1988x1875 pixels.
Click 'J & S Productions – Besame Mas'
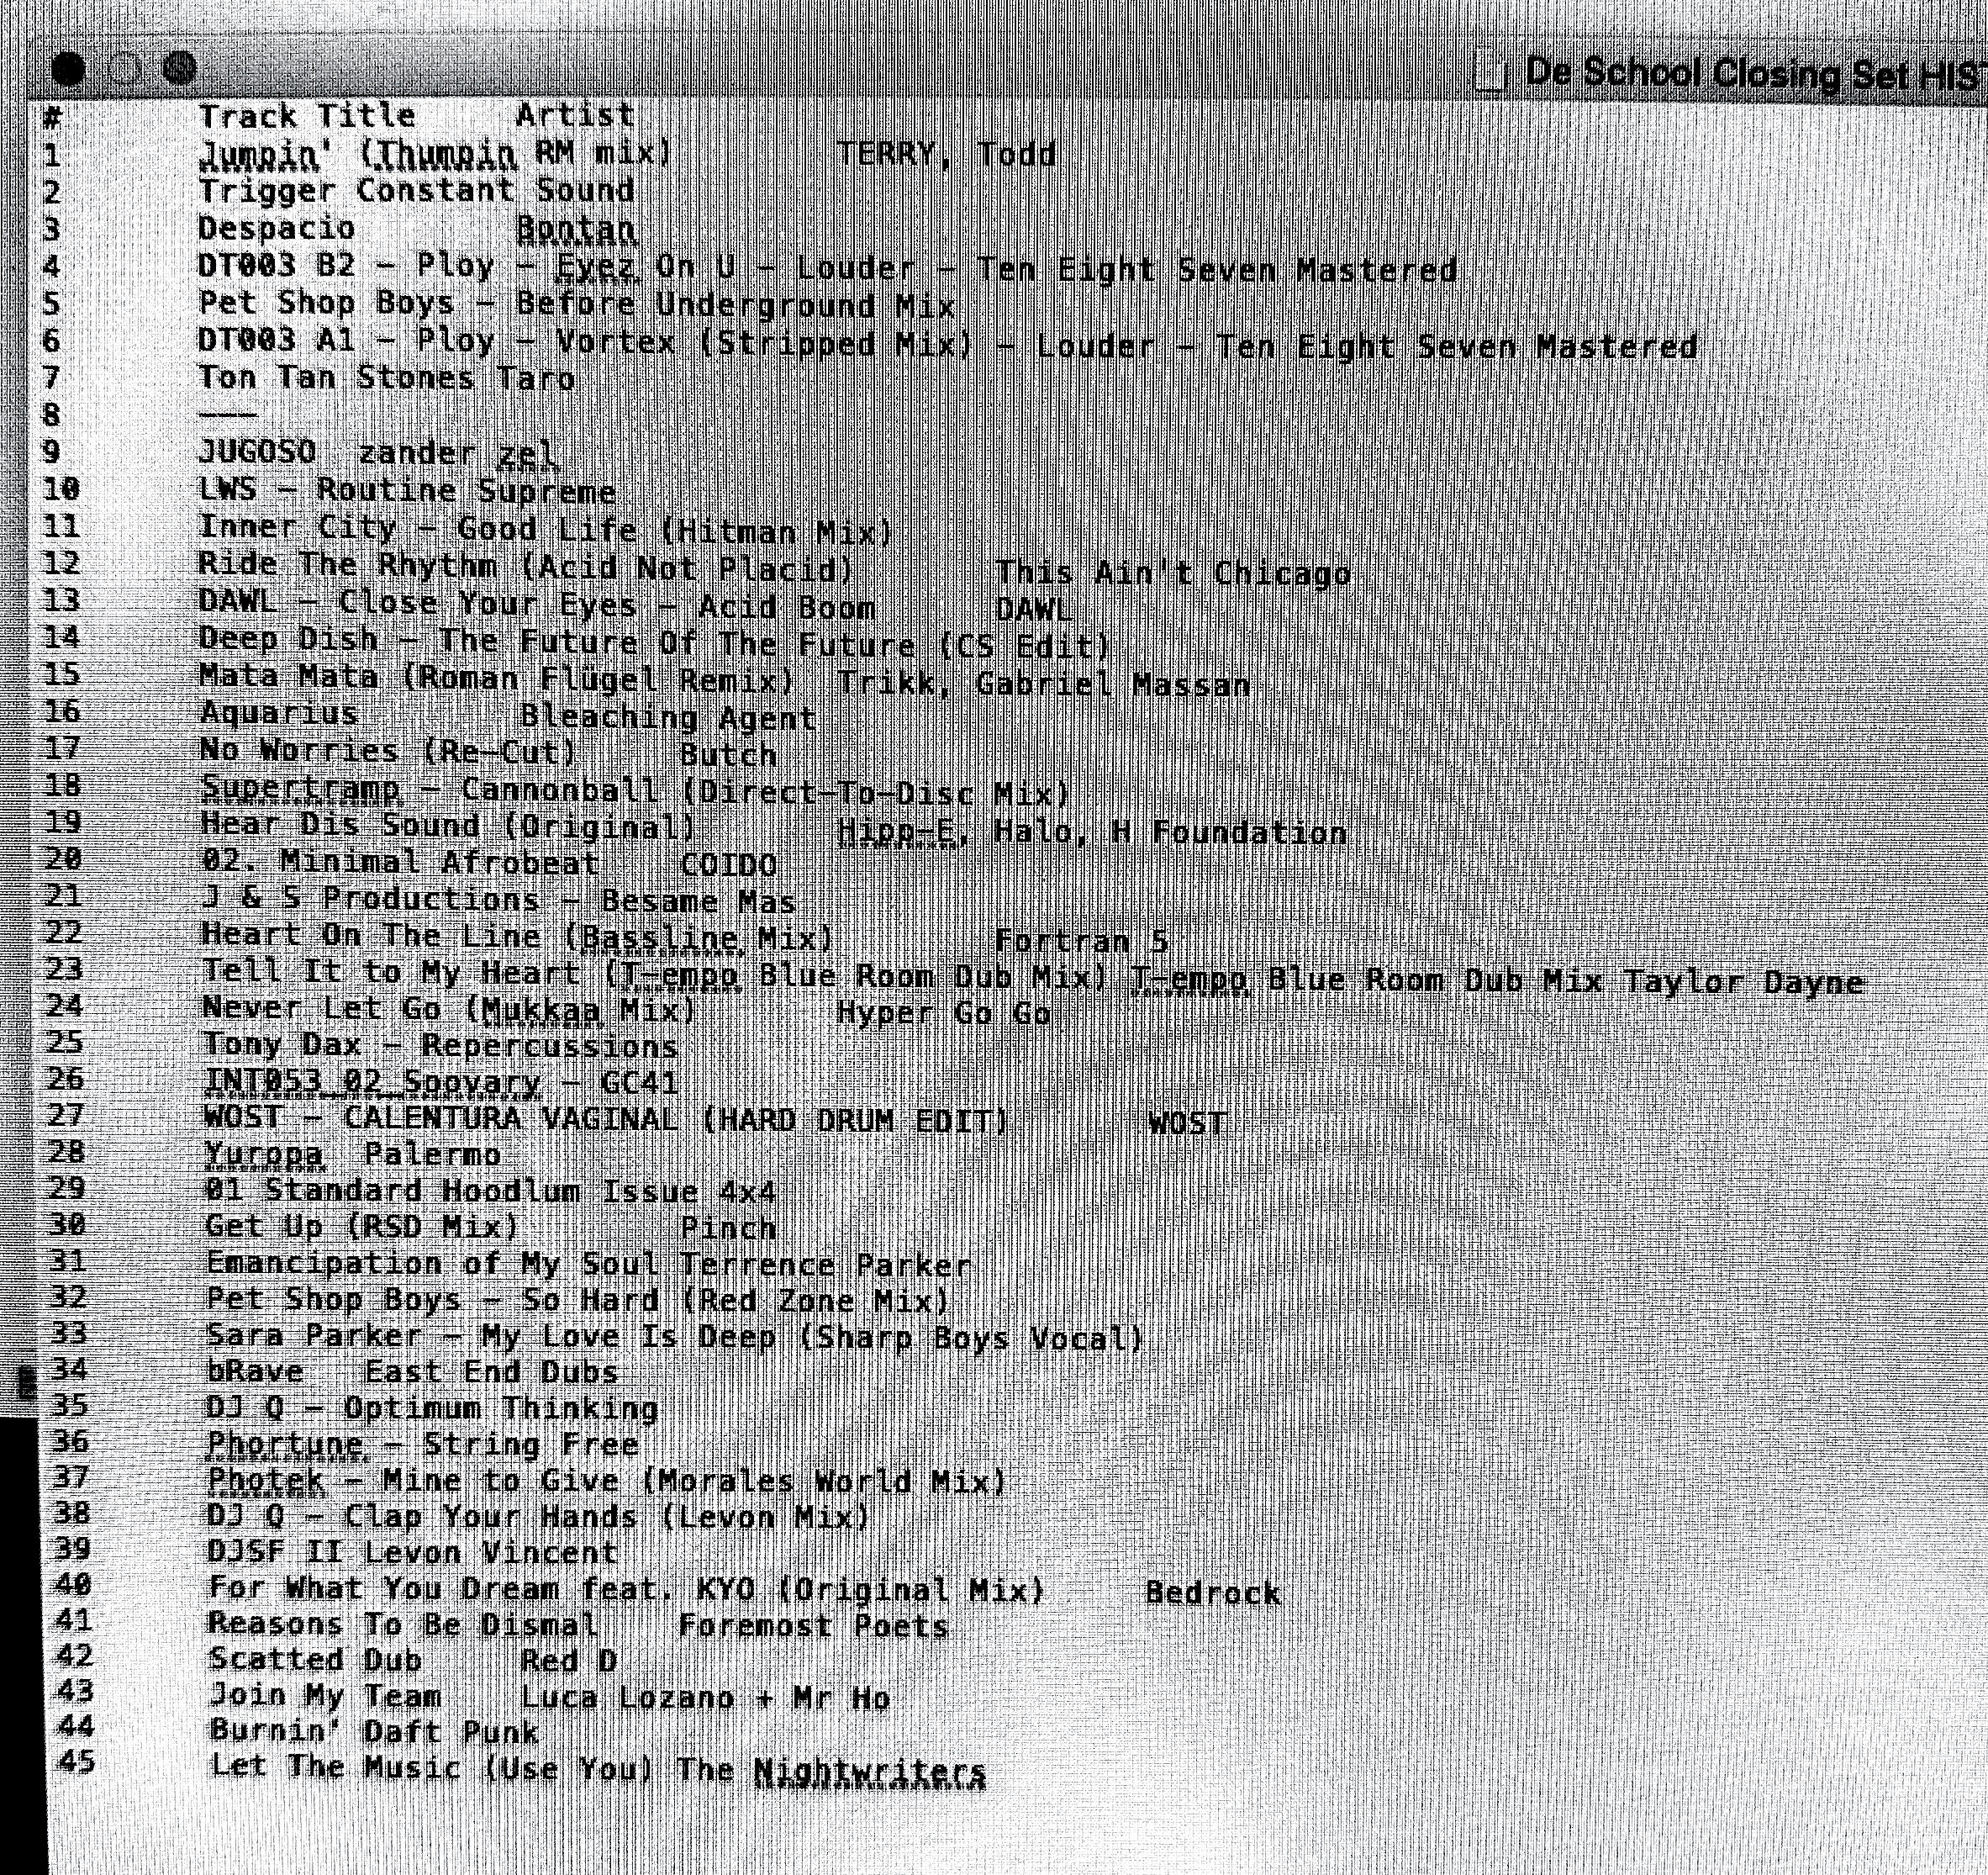498,900
